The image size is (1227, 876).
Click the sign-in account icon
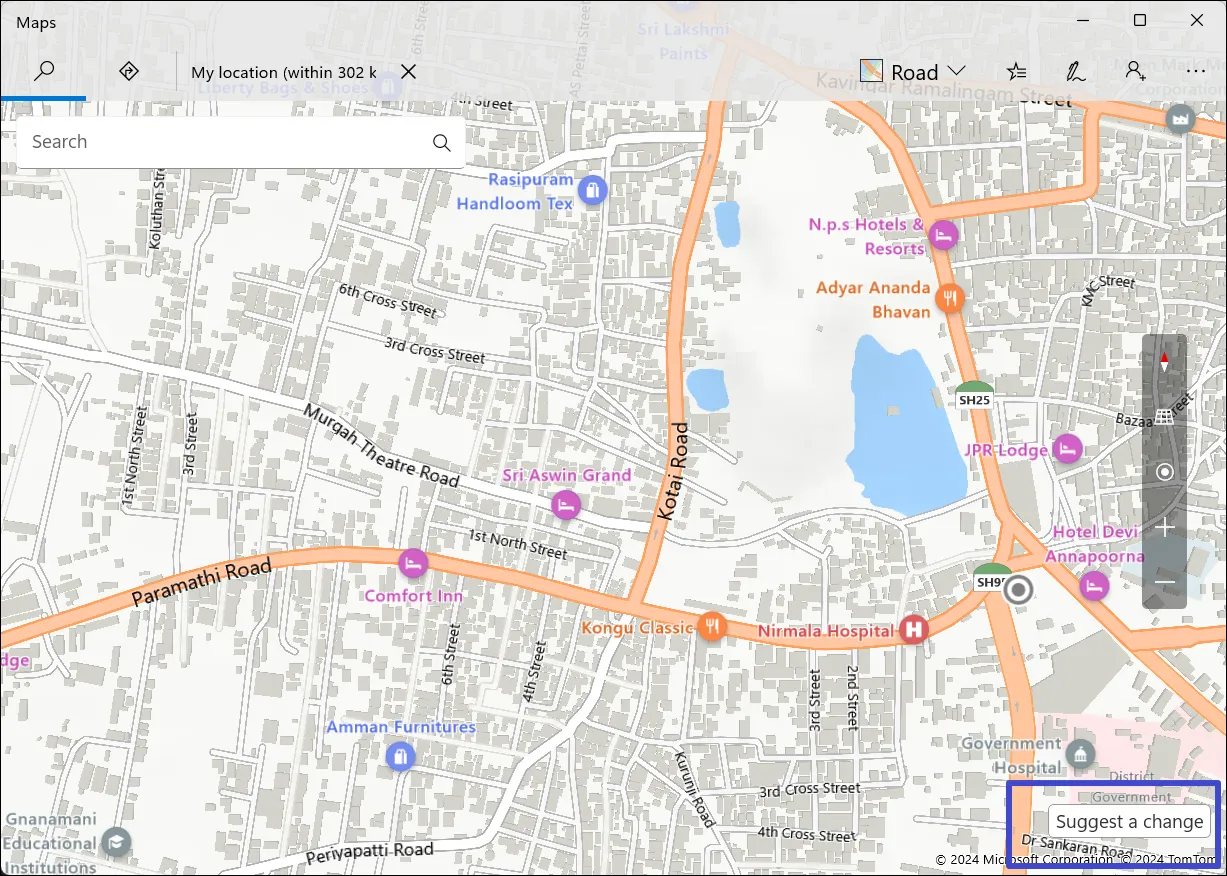pos(1135,71)
